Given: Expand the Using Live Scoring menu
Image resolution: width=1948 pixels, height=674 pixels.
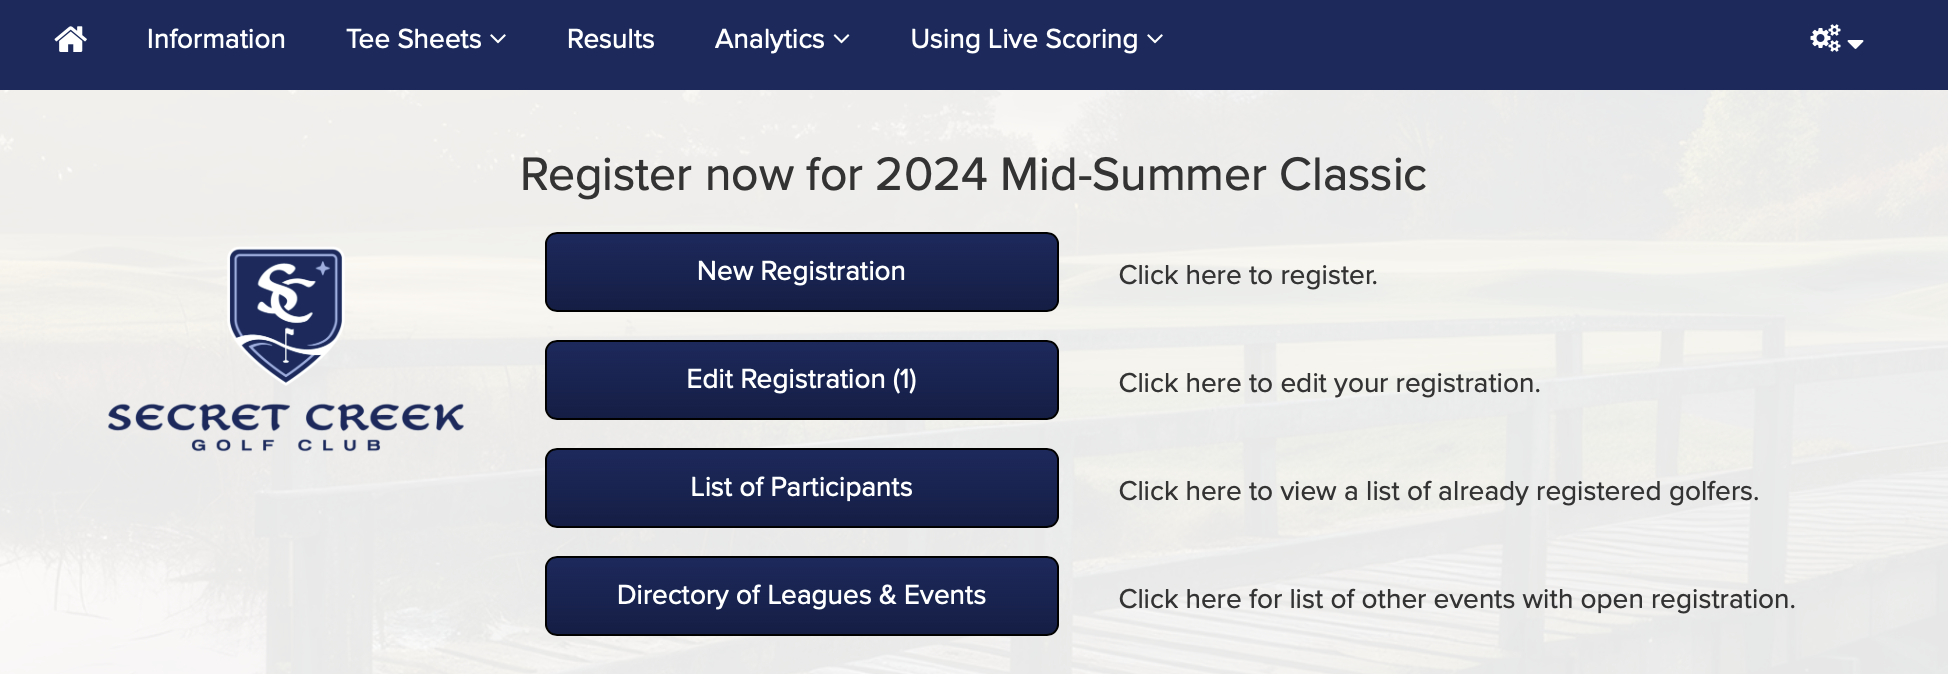Looking at the screenshot, I should 1033,40.
